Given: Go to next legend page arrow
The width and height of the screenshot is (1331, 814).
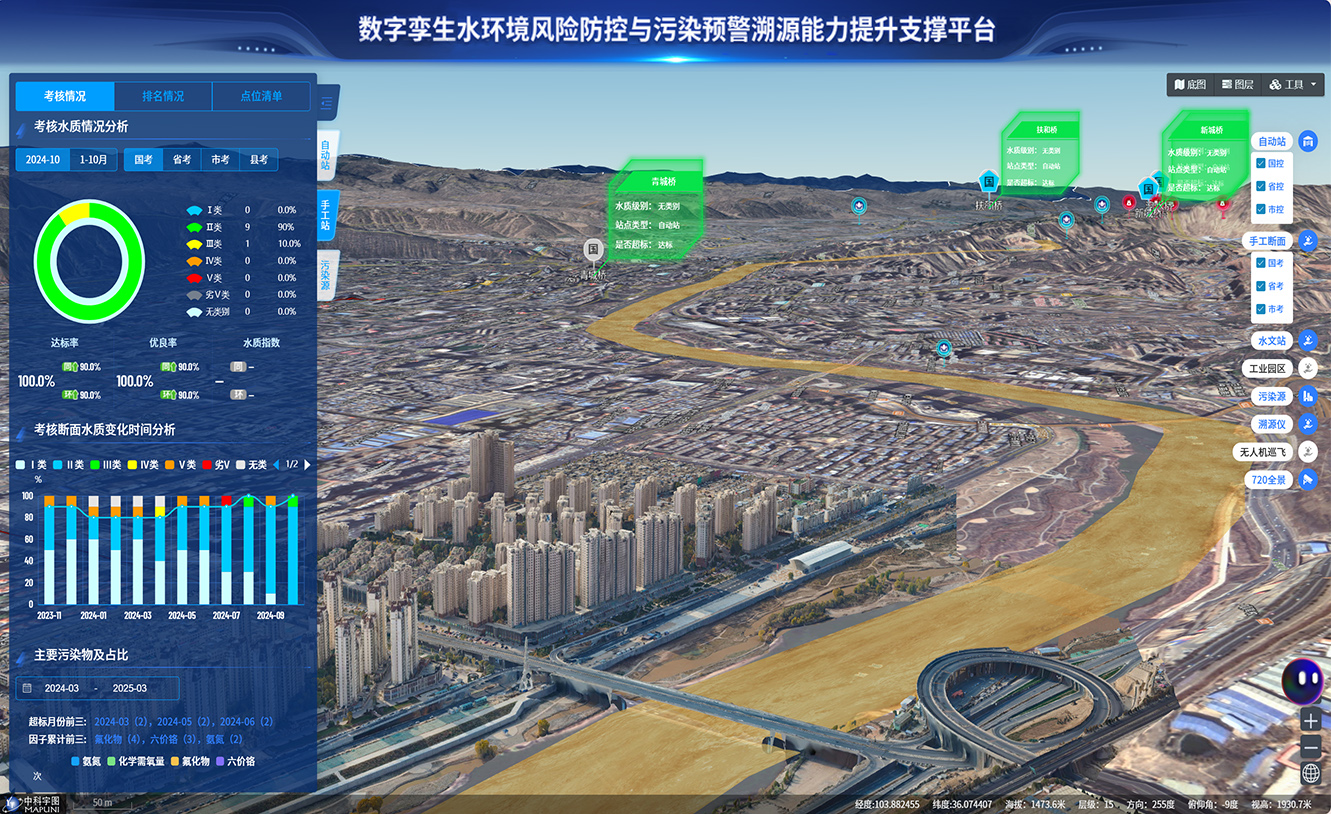Looking at the screenshot, I should (308, 465).
